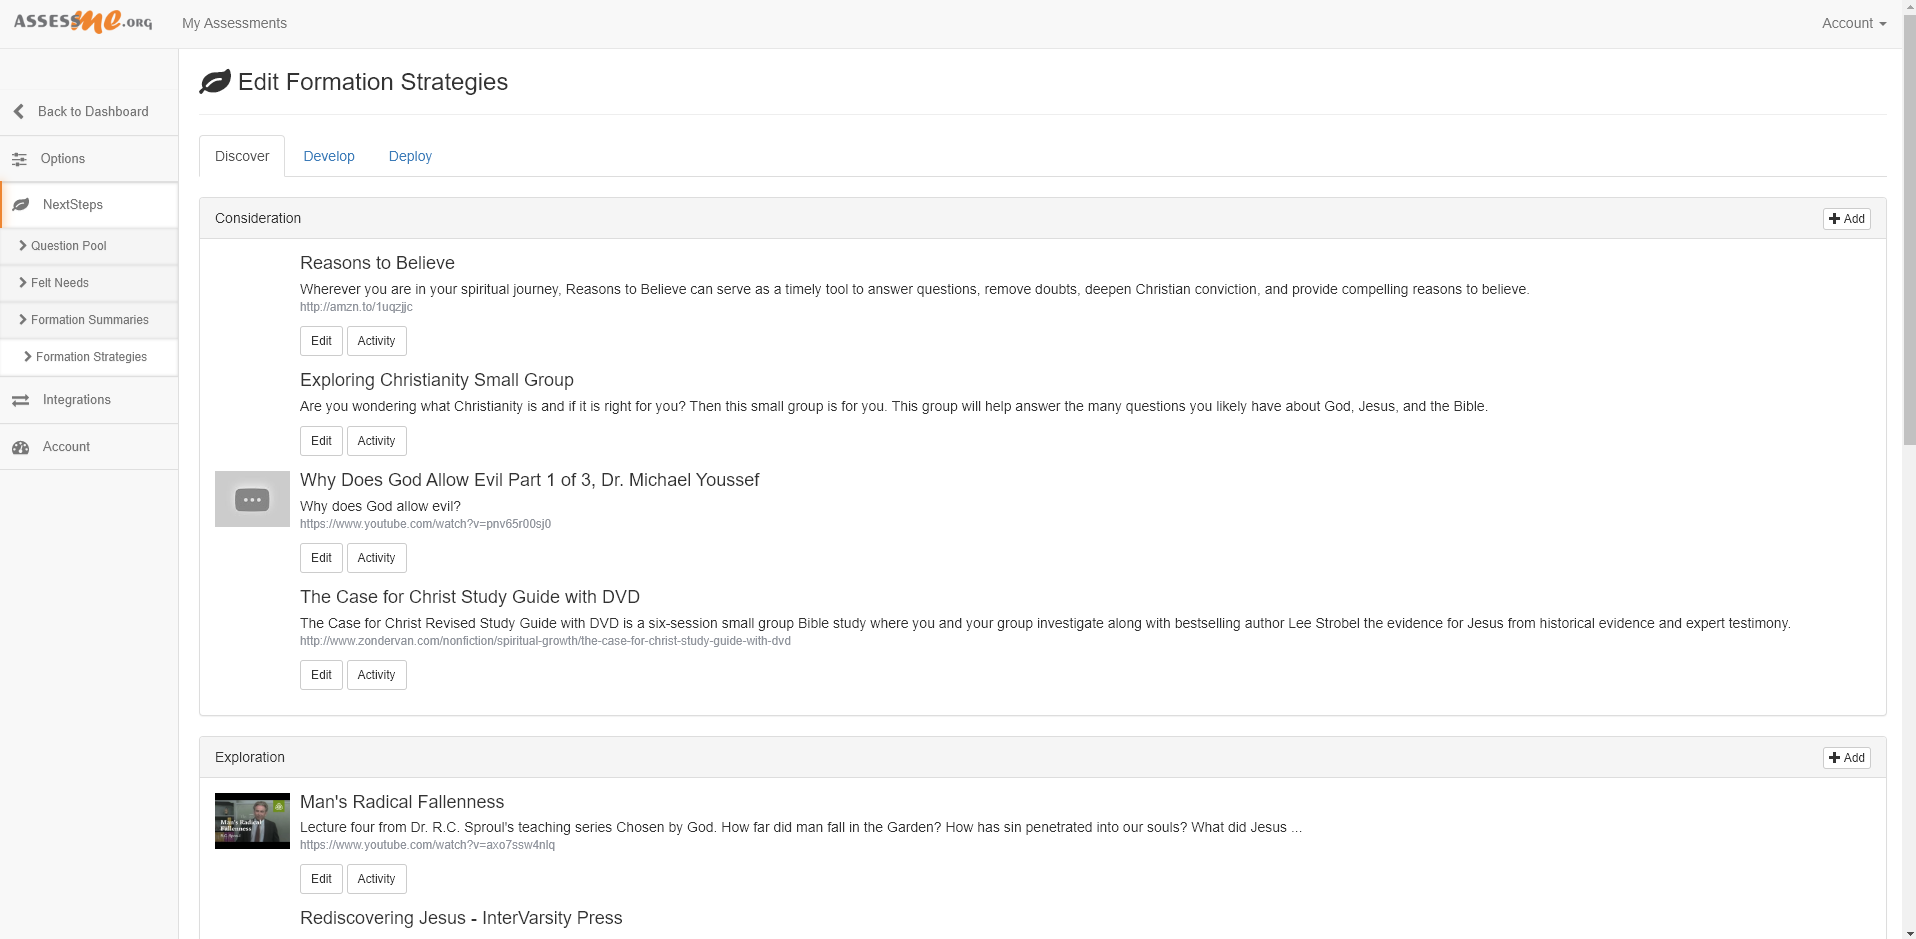The image size is (1916, 939).
Task: Click the Man's Radical Fallenness title
Action: [x=402, y=802]
